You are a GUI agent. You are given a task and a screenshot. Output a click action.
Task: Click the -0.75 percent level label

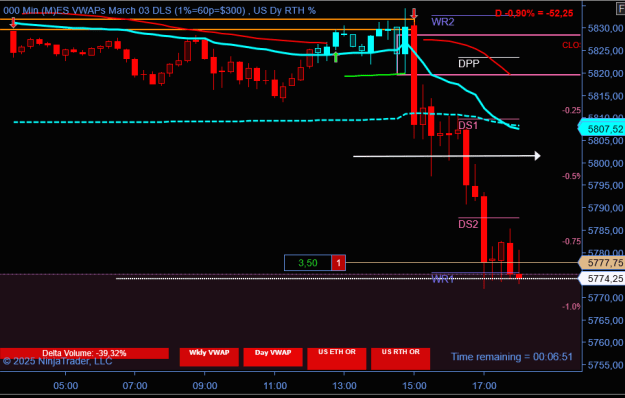pos(571,241)
